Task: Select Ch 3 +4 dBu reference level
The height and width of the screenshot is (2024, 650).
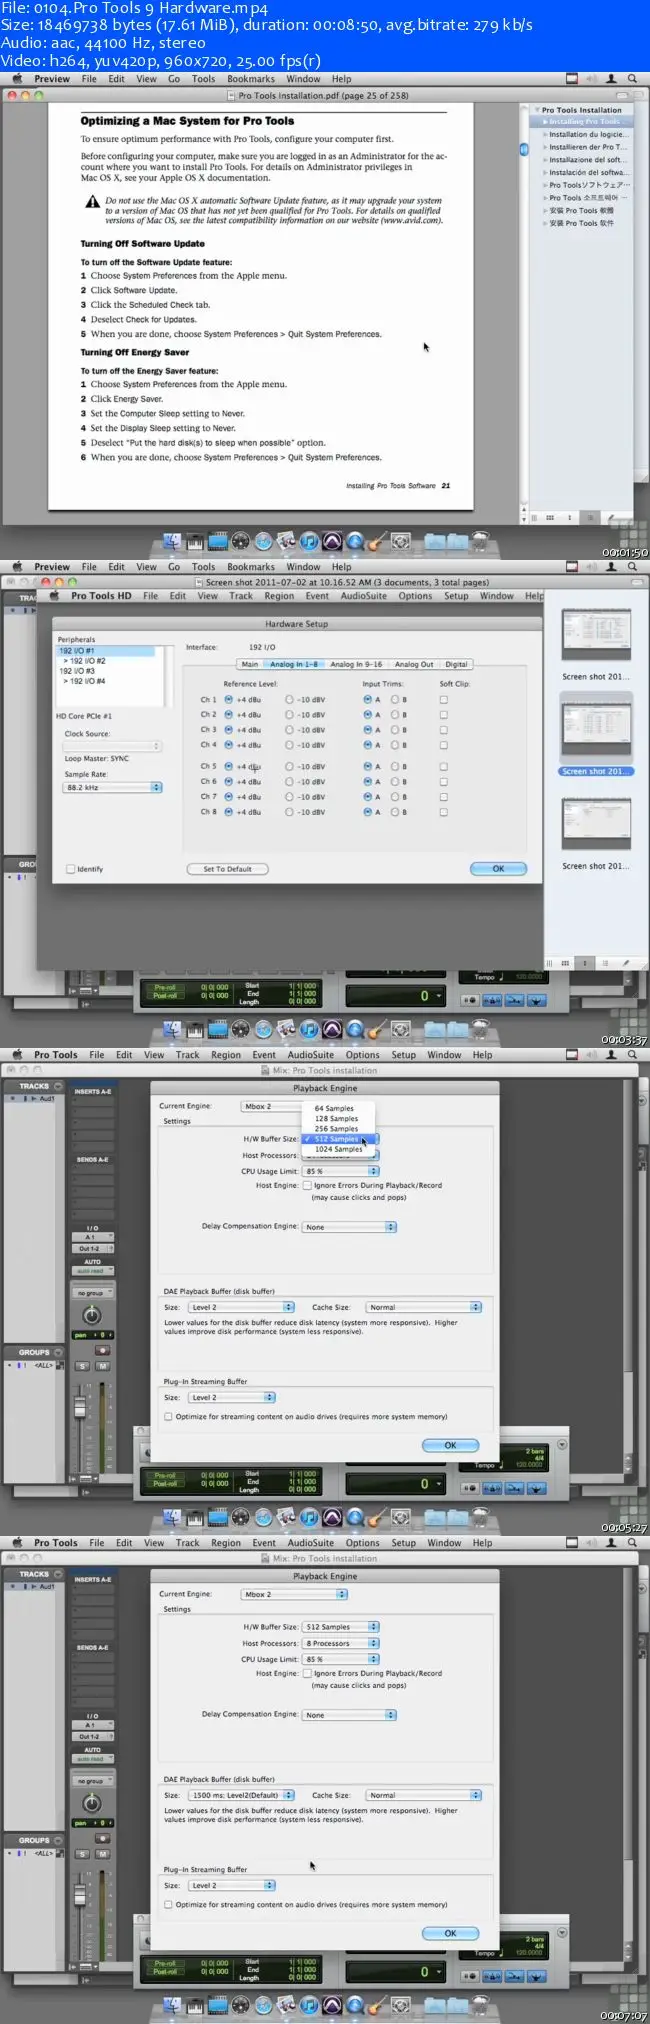Action: [228, 730]
